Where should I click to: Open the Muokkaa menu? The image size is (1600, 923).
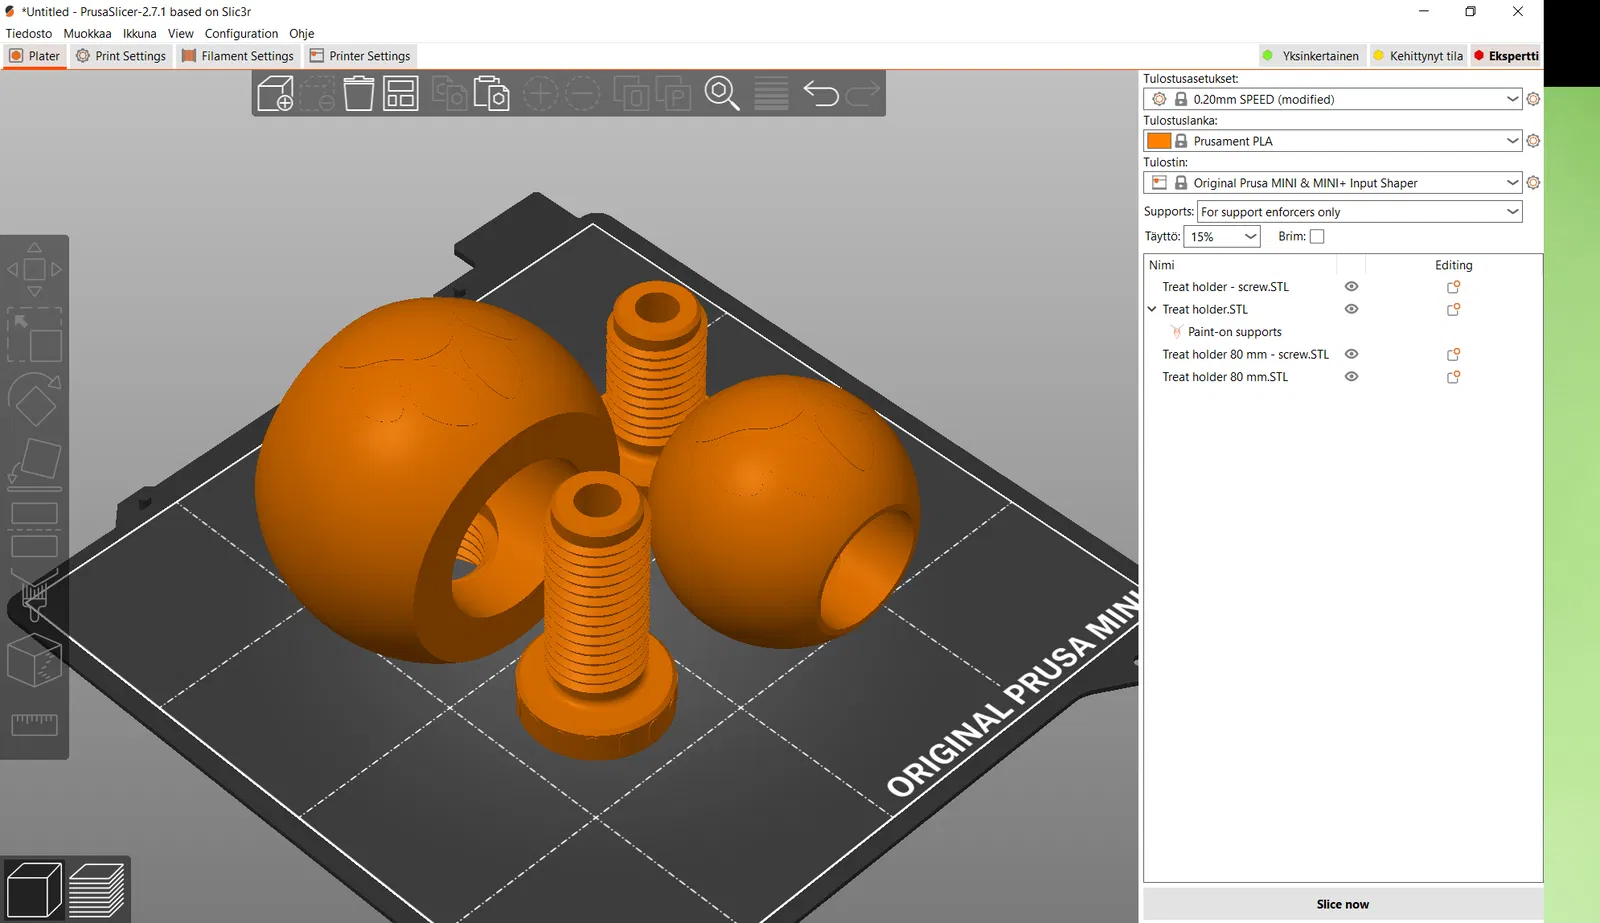[x=88, y=33]
